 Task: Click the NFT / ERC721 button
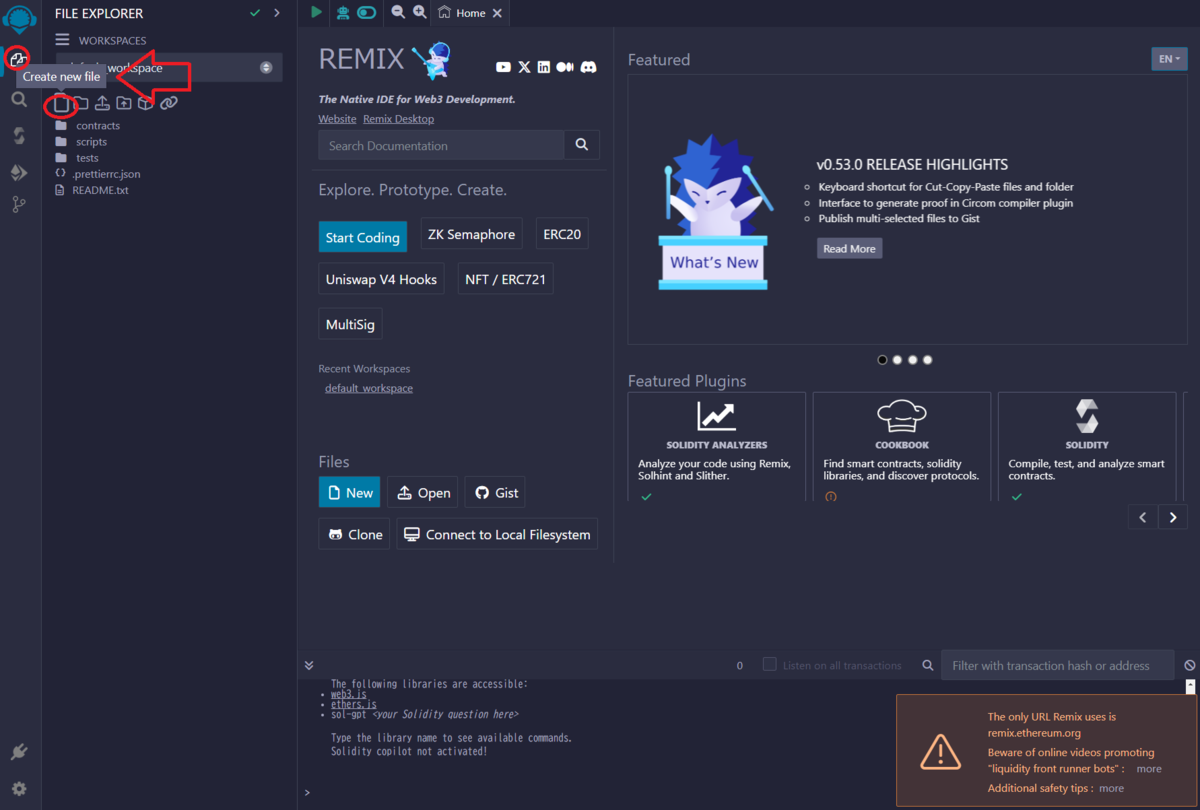505,279
